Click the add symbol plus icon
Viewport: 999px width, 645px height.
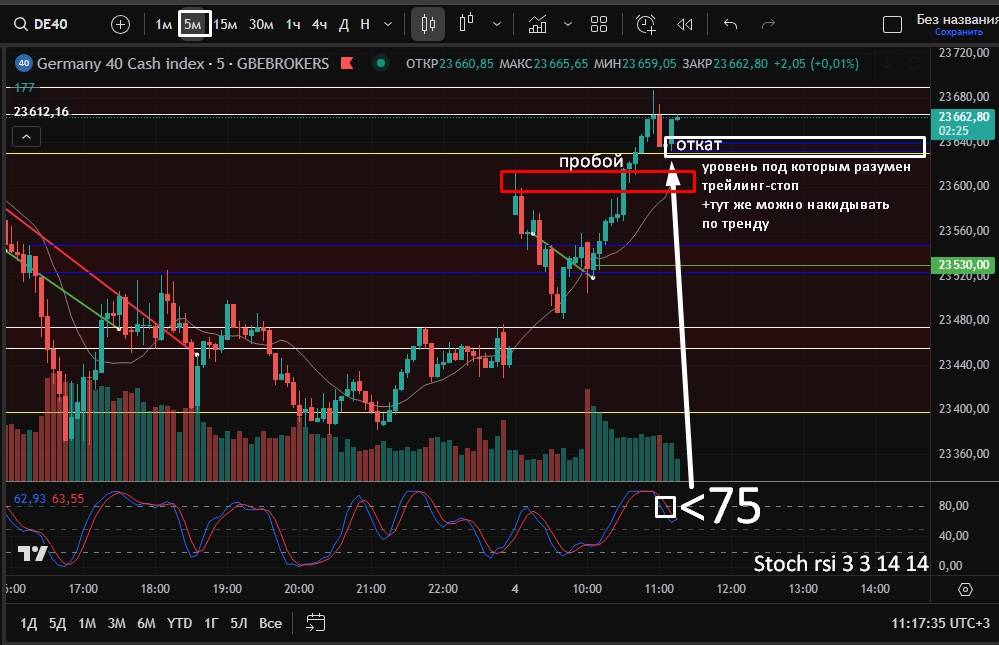click(120, 24)
